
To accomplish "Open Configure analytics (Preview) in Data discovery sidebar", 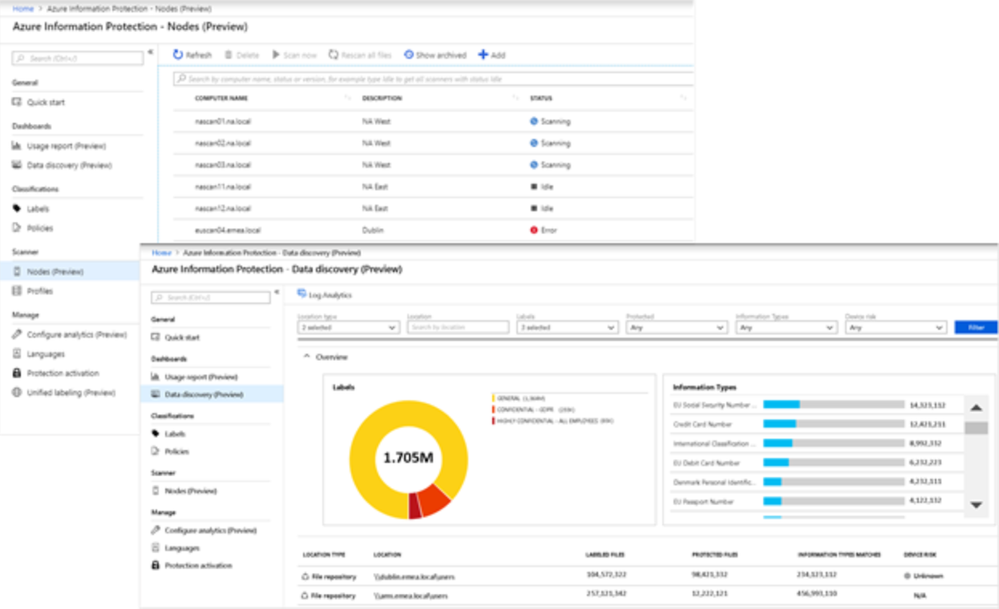I will [x=210, y=530].
